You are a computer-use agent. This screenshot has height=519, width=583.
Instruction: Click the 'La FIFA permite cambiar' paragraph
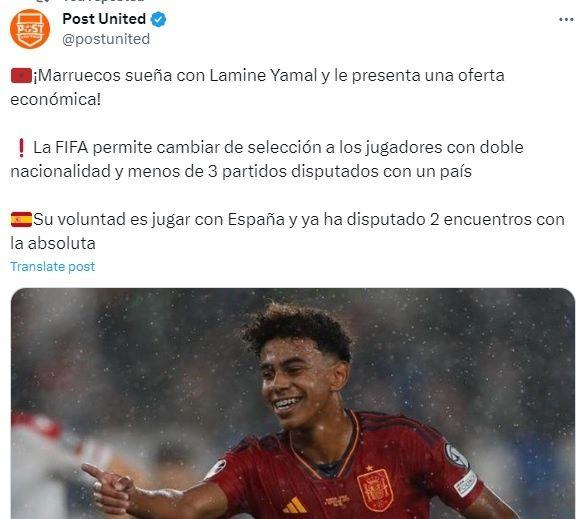coord(267,159)
